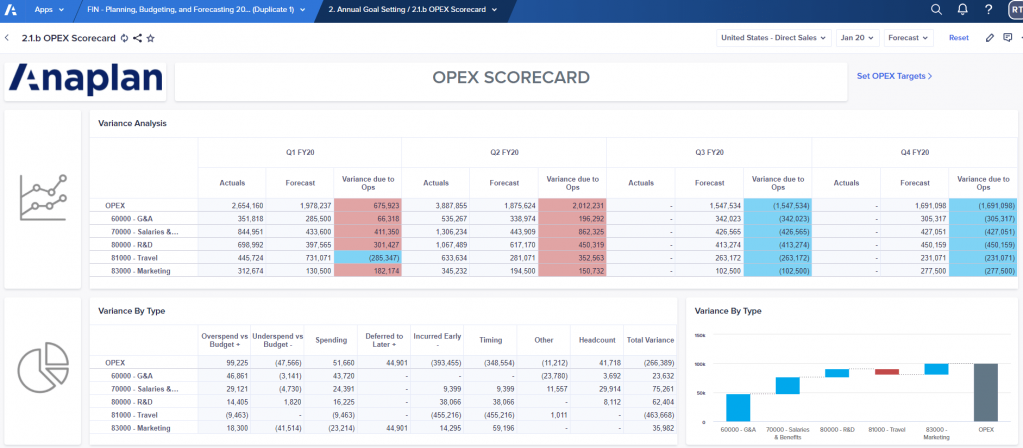Screen dimensions: 1023x448
Task: Click the Total Variance column header
Action: coord(650,340)
